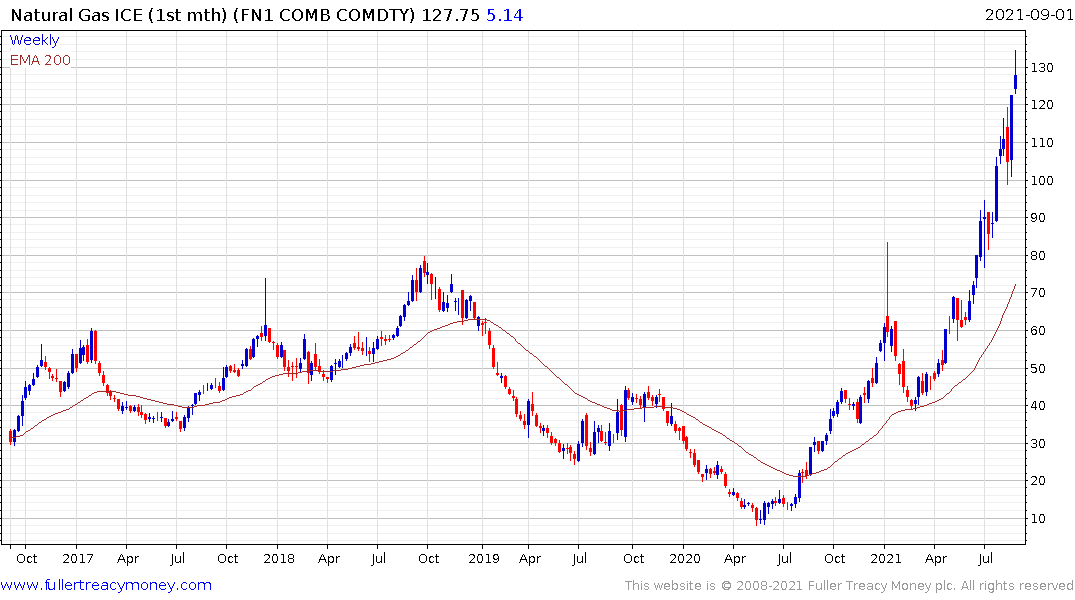Click the blue change value 5.14
The height and width of the screenshot is (600, 1075).
(x=505, y=14)
